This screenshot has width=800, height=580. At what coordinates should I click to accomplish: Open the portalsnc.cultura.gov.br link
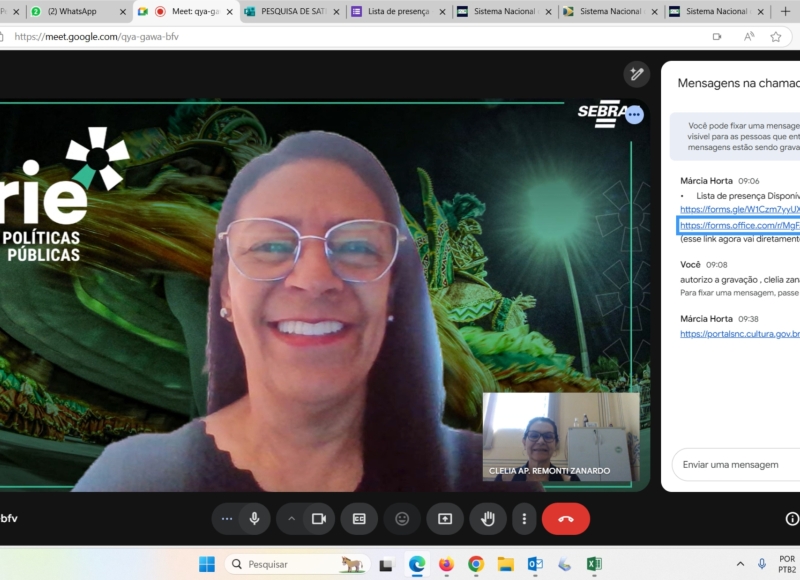pyautogui.click(x=739, y=333)
